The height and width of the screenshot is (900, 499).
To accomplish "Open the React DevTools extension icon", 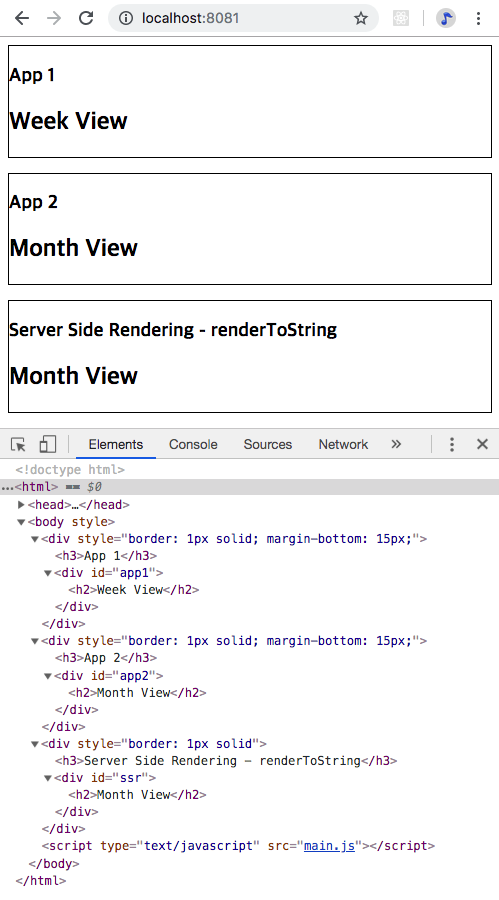I will click(x=401, y=18).
